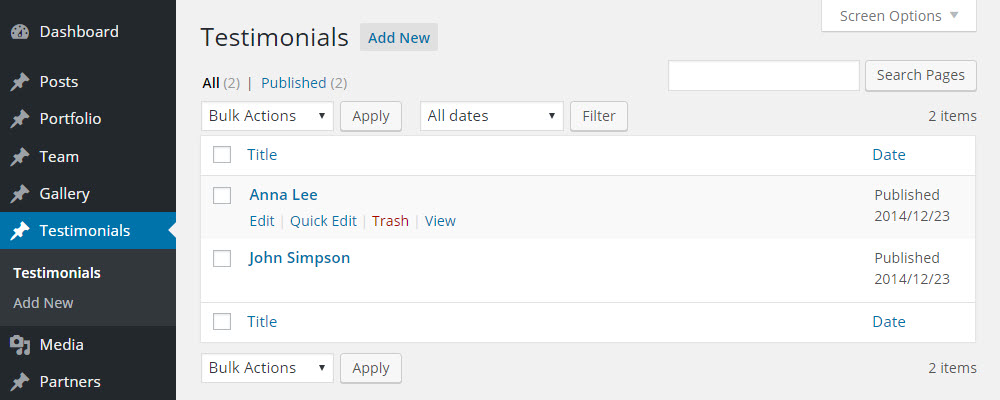Click the Media library icon
Screen dimensions: 1000x400
(20, 345)
